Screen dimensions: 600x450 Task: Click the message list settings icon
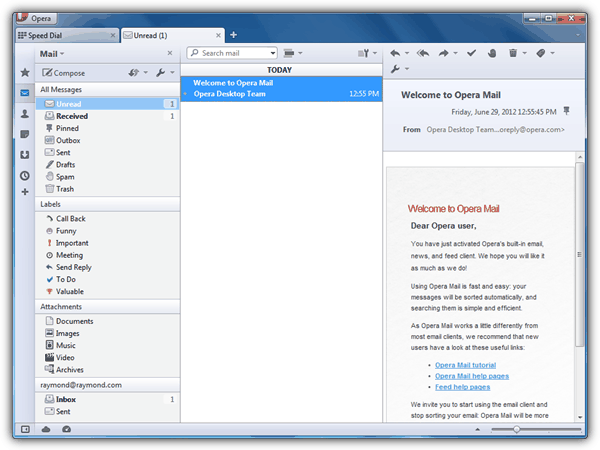(x=364, y=53)
